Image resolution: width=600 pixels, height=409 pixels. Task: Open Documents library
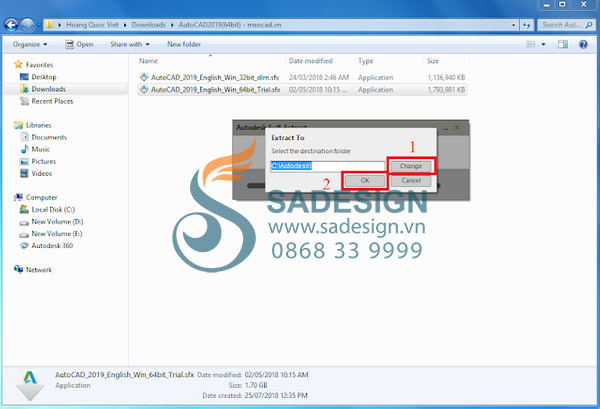tap(49, 137)
